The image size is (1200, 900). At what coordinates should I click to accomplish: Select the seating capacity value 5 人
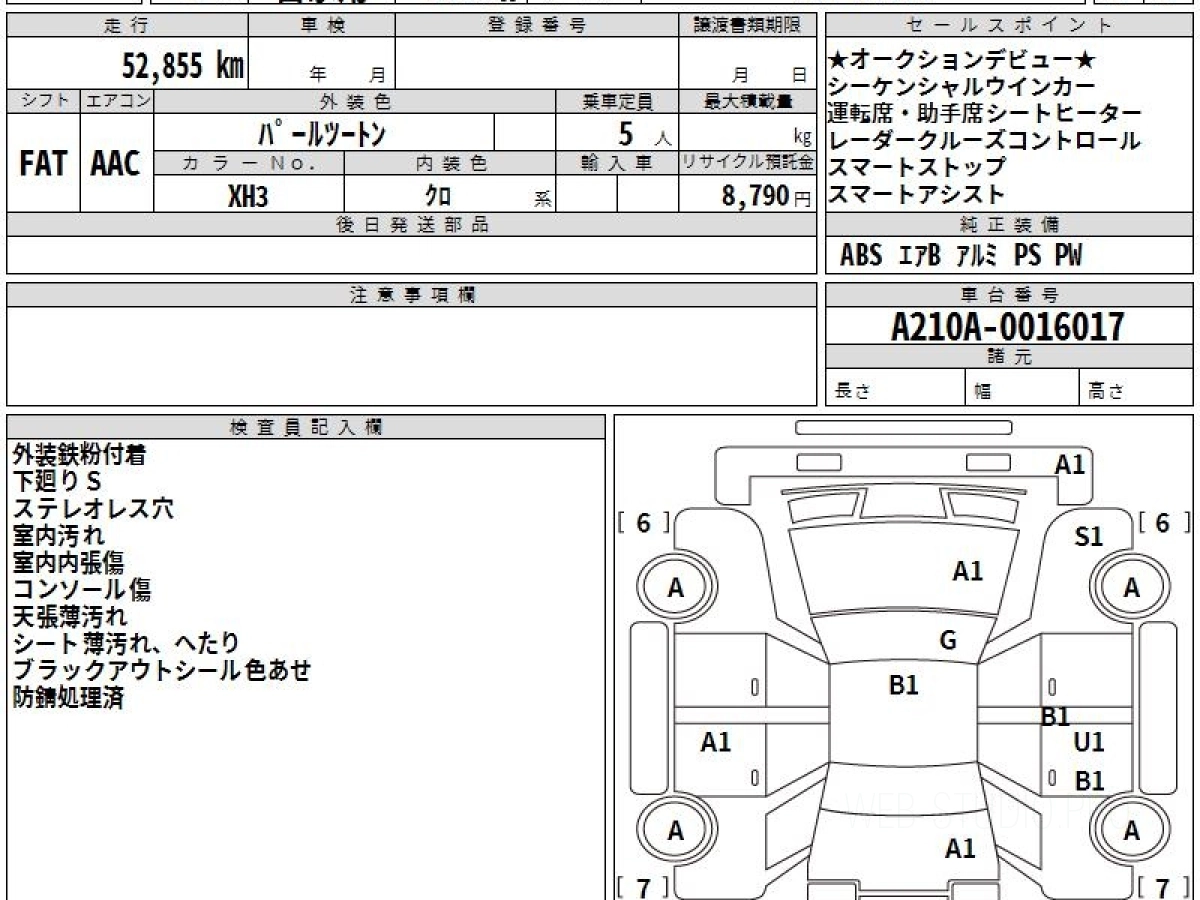pyautogui.click(x=644, y=133)
